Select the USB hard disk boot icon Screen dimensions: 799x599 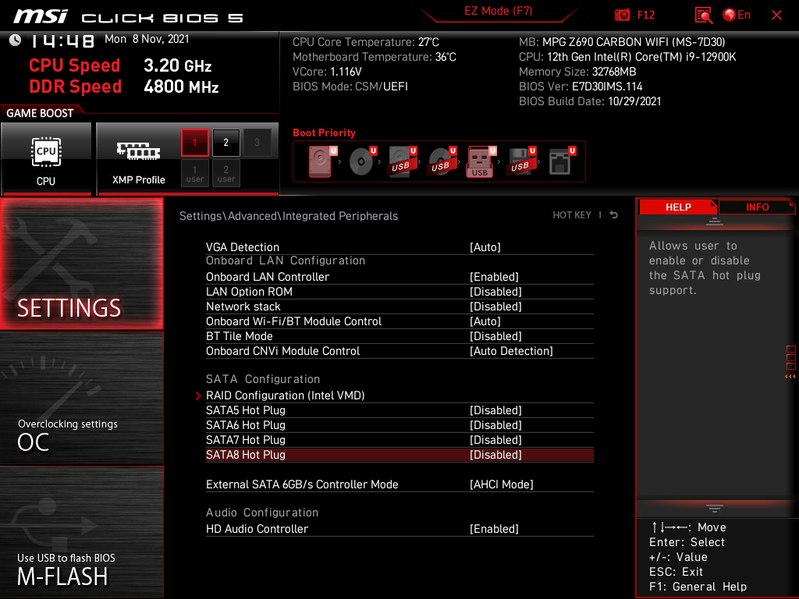pos(402,161)
